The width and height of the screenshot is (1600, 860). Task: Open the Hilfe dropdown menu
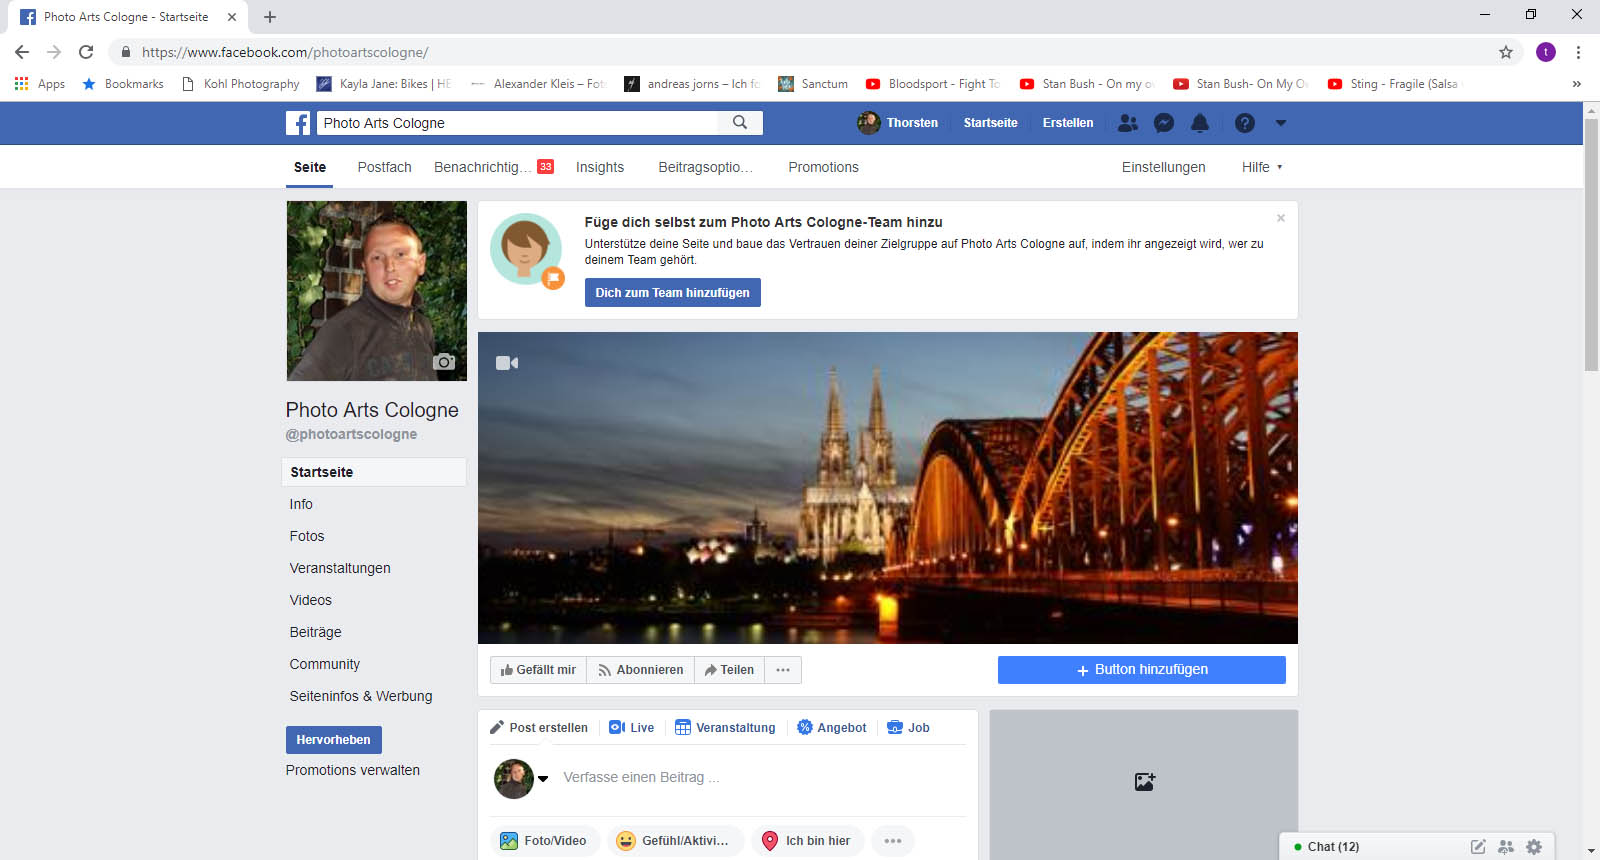pyautogui.click(x=1262, y=167)
